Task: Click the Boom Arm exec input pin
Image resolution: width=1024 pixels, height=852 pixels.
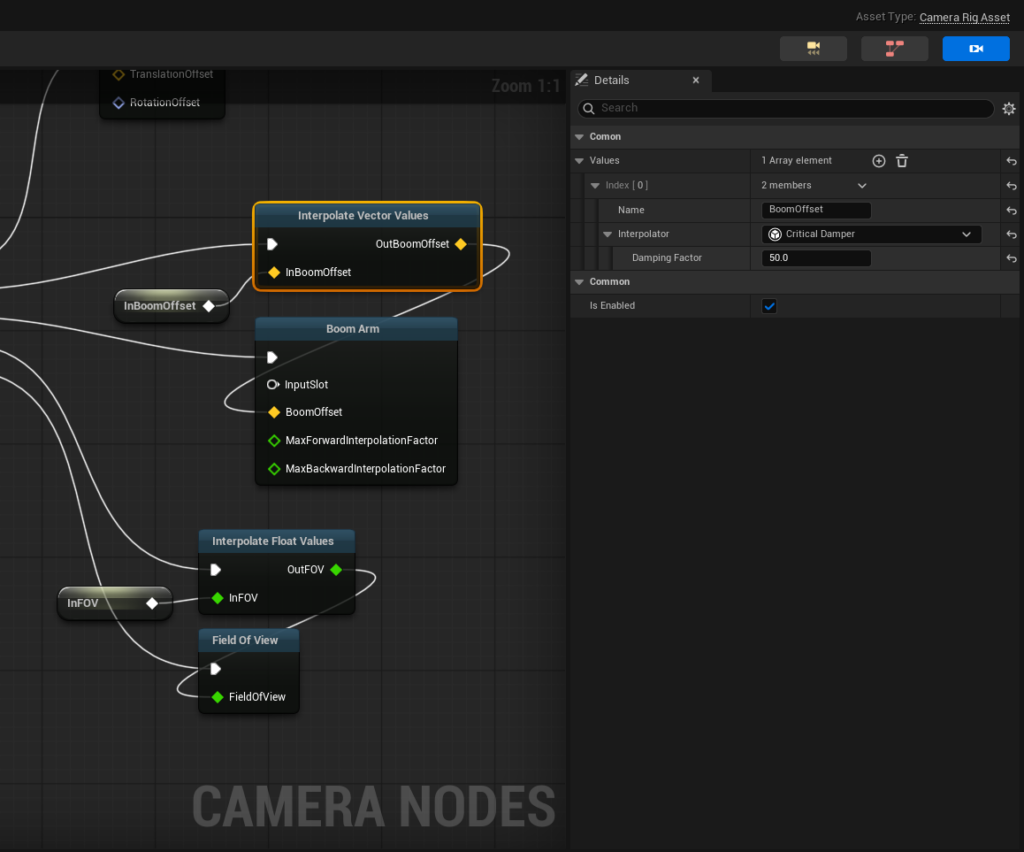Action: 272,357
